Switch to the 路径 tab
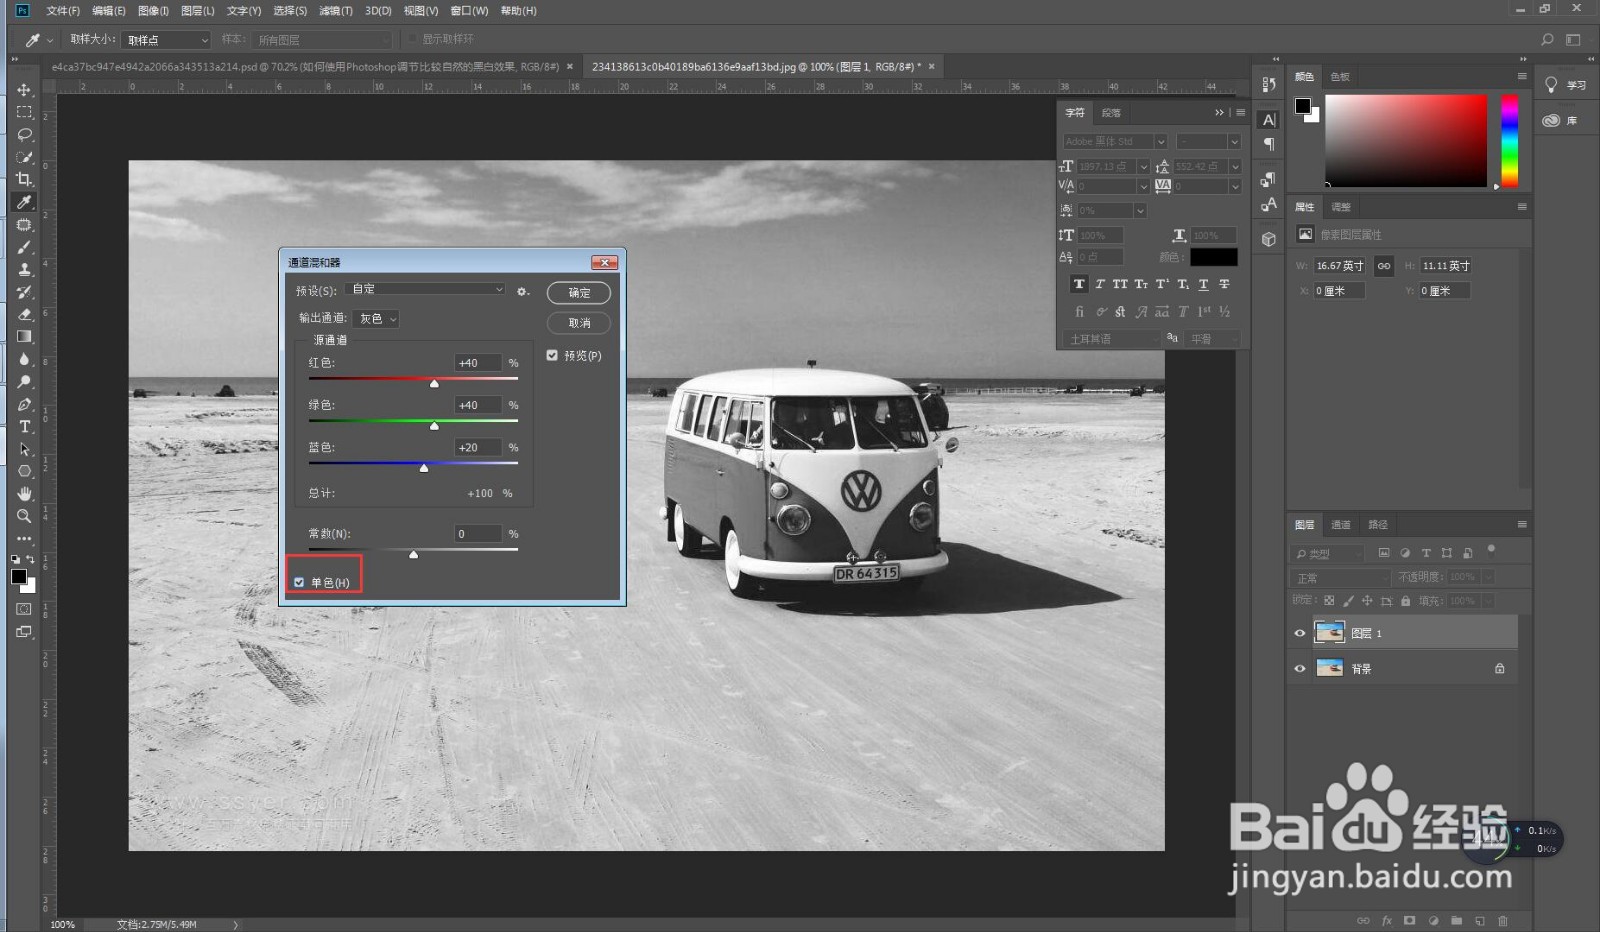 [1378, 525]
